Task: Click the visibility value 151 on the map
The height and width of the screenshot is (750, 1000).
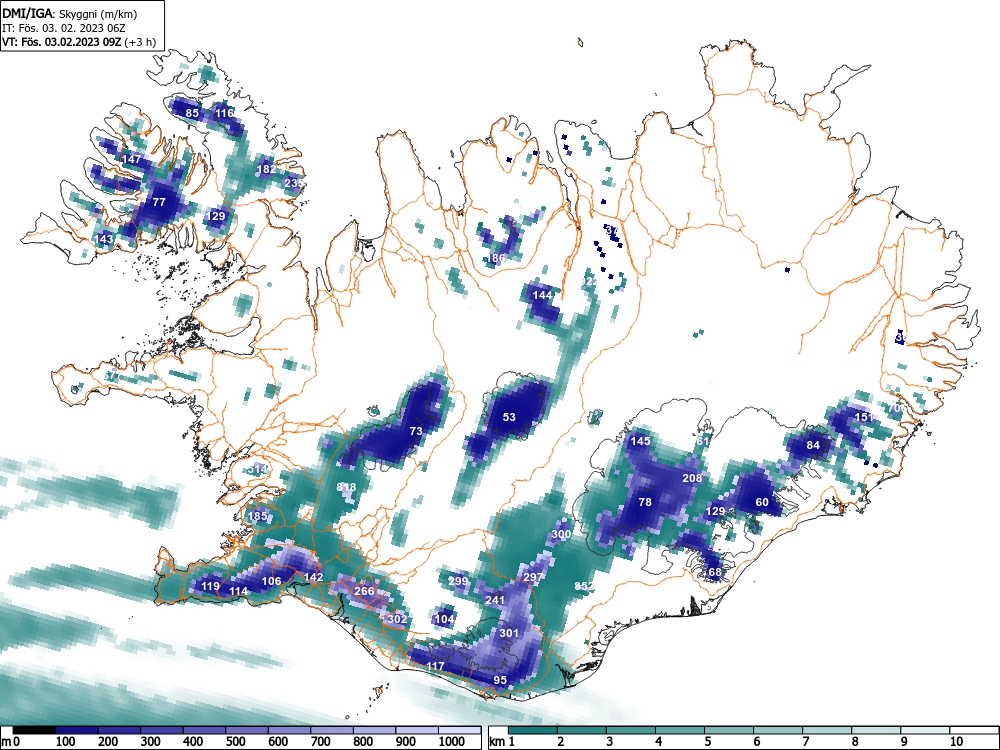Action: coord(864,417)
